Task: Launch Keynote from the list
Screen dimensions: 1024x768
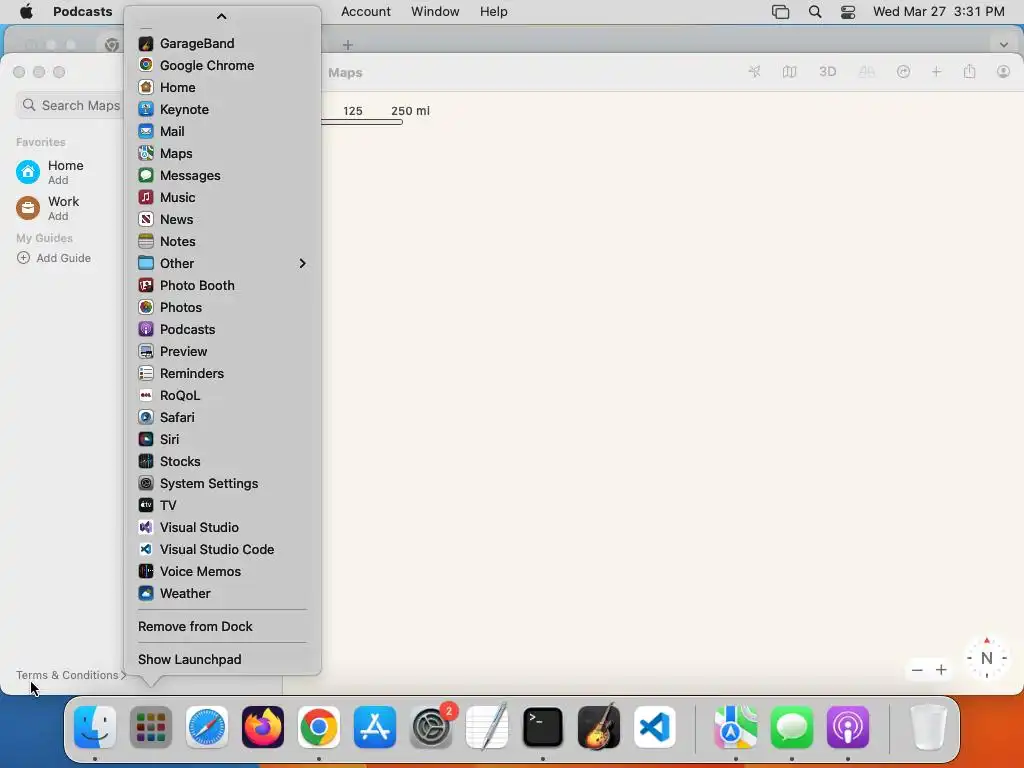Action: tap(222, 109)
